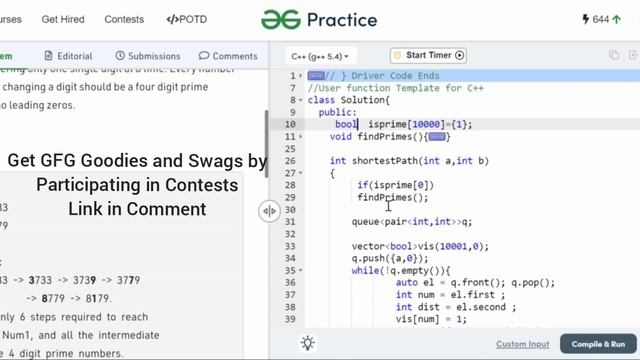The height and width of the screenshot is (360, 640).
Task: Click the text 'int dist = el.second ;'
Action: 456,307
